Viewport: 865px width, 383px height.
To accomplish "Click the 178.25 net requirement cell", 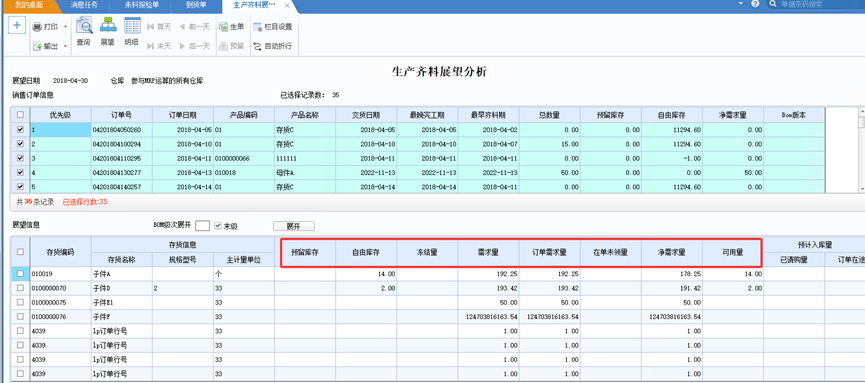I will [x=672, y=274].
